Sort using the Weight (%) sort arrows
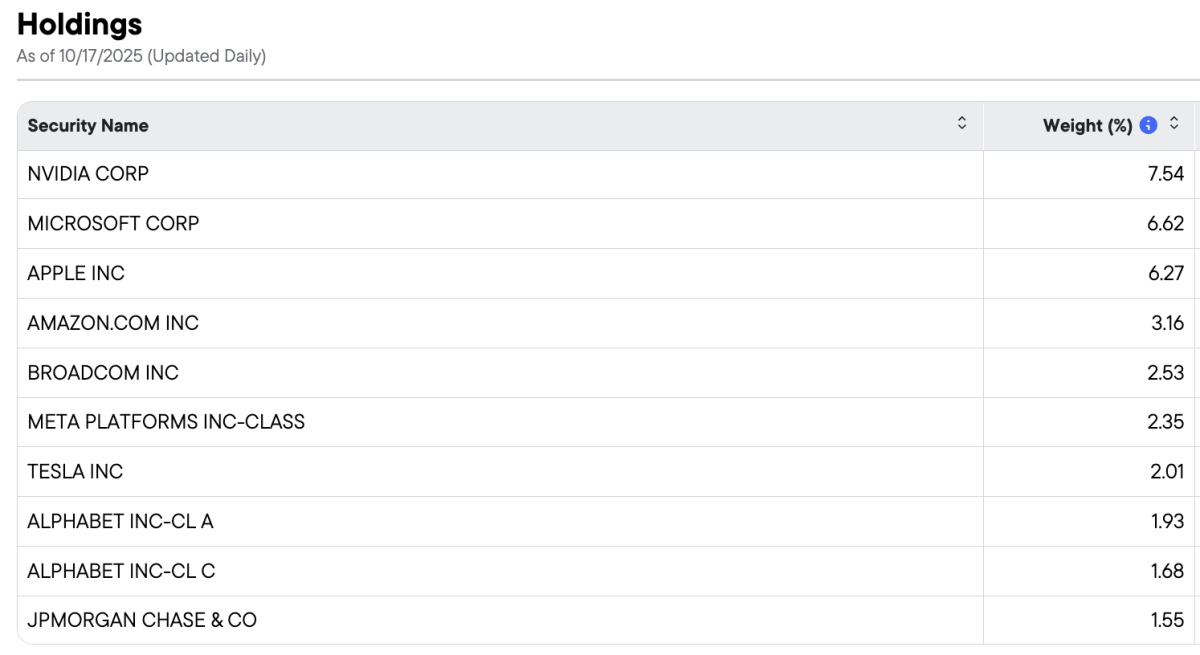 tap(1175, 124)
